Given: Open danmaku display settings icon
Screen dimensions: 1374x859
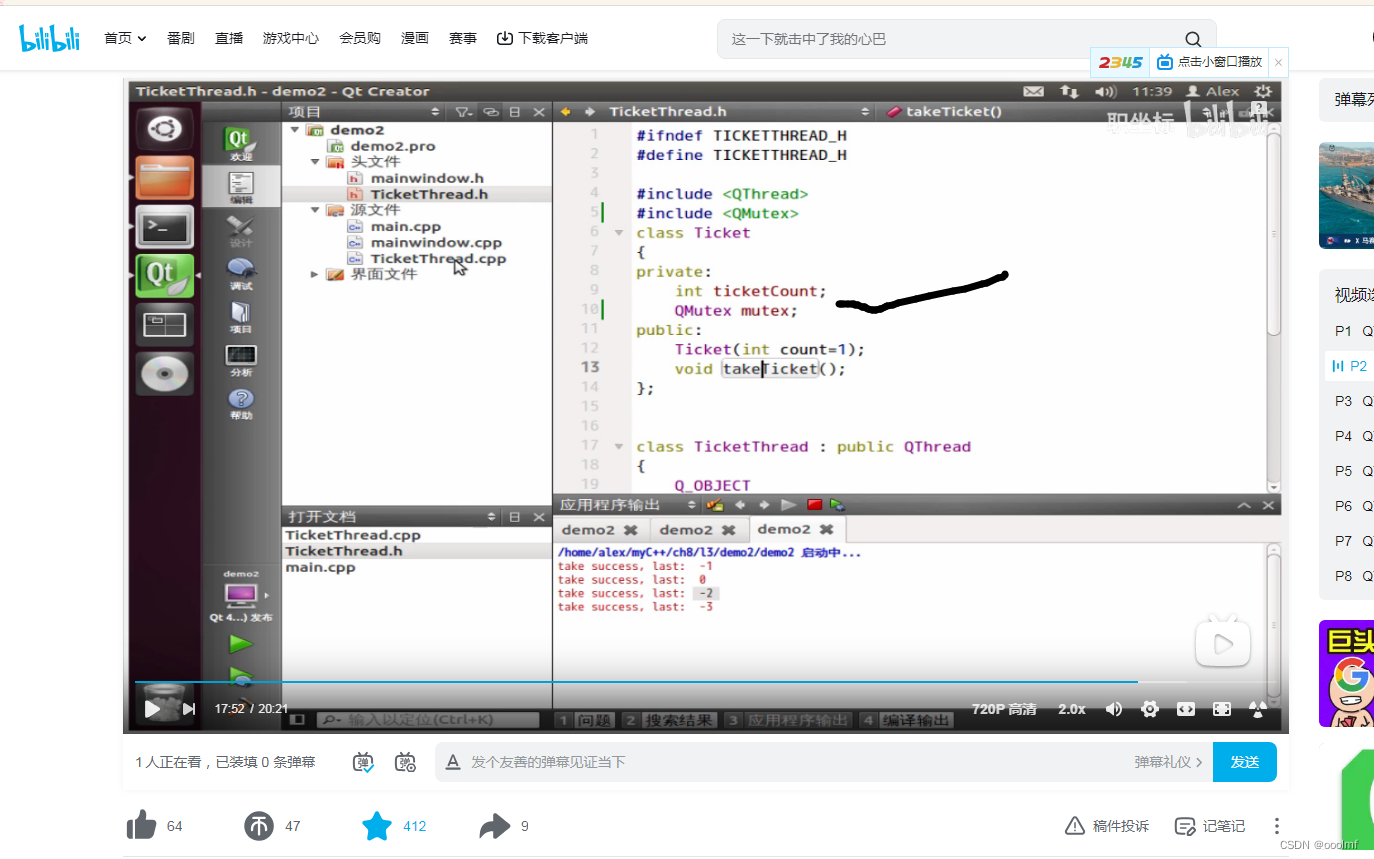Looking at the screenshot, I should [x=405, y=762].
